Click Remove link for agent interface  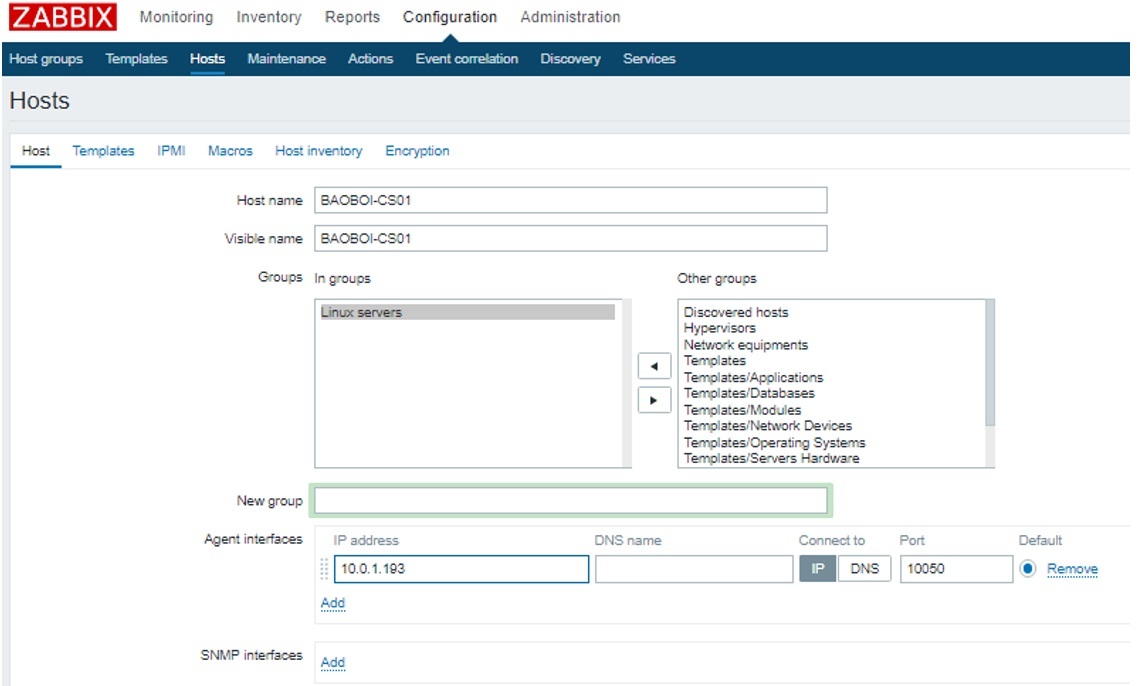(x=1072, y=569)
